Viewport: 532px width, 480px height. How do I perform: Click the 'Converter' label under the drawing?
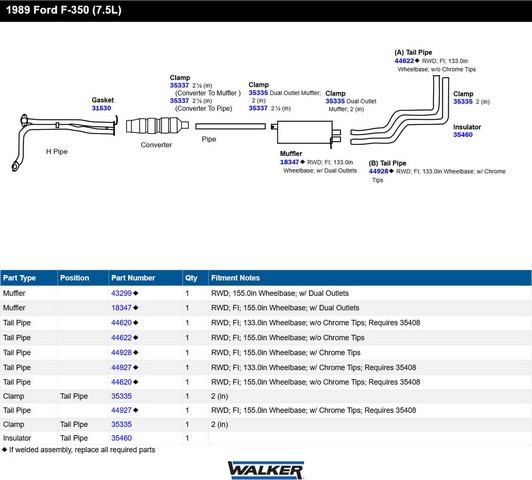click(x=156, y=145)
